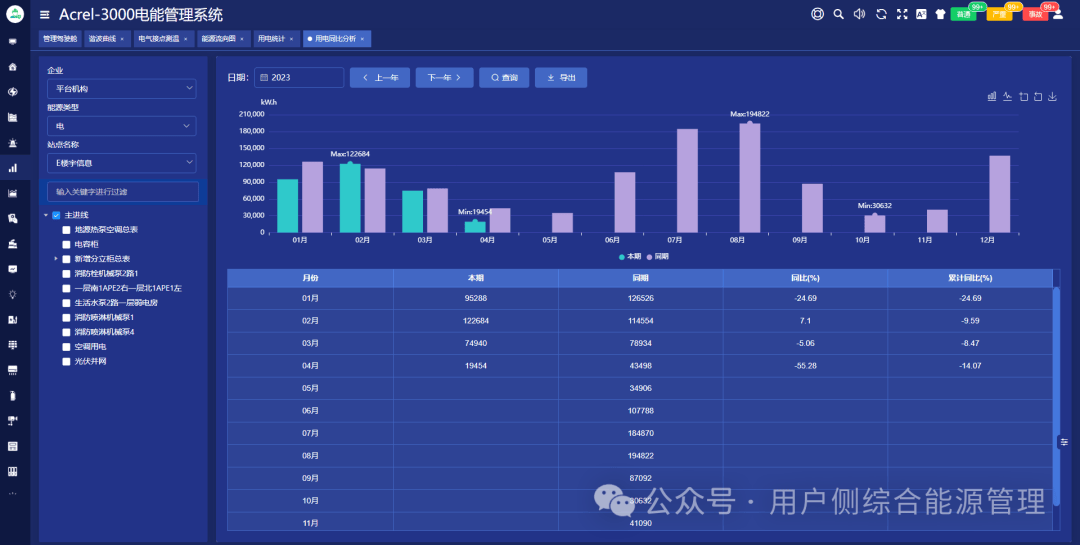This screenshot has height=545, width=1080.
Task: Go to next year with 下一年
Action: pyautogui.click(x=444, y=78)
